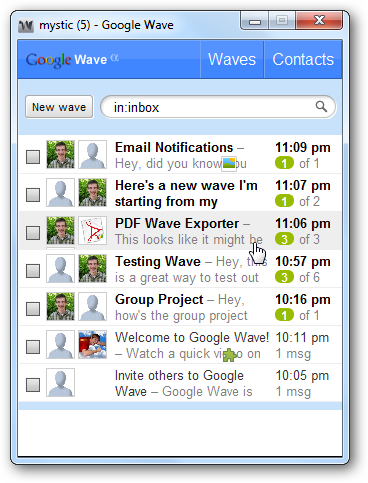Click the Welcome to Google Wave cartoon avatar
Image resolution: width=368 pixels, height=483 pixels.
click(x=93, y=344)
